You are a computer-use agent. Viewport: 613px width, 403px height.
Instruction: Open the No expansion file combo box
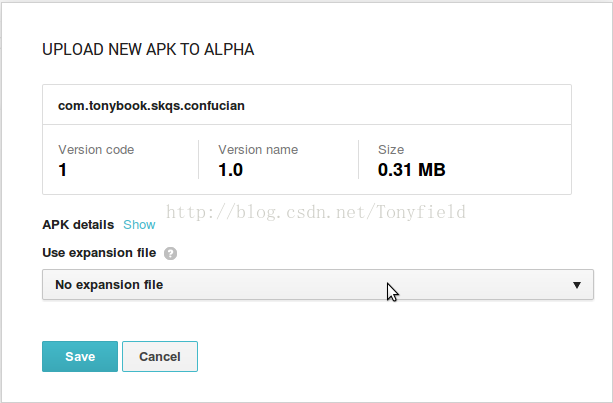(x=318, y=285)
